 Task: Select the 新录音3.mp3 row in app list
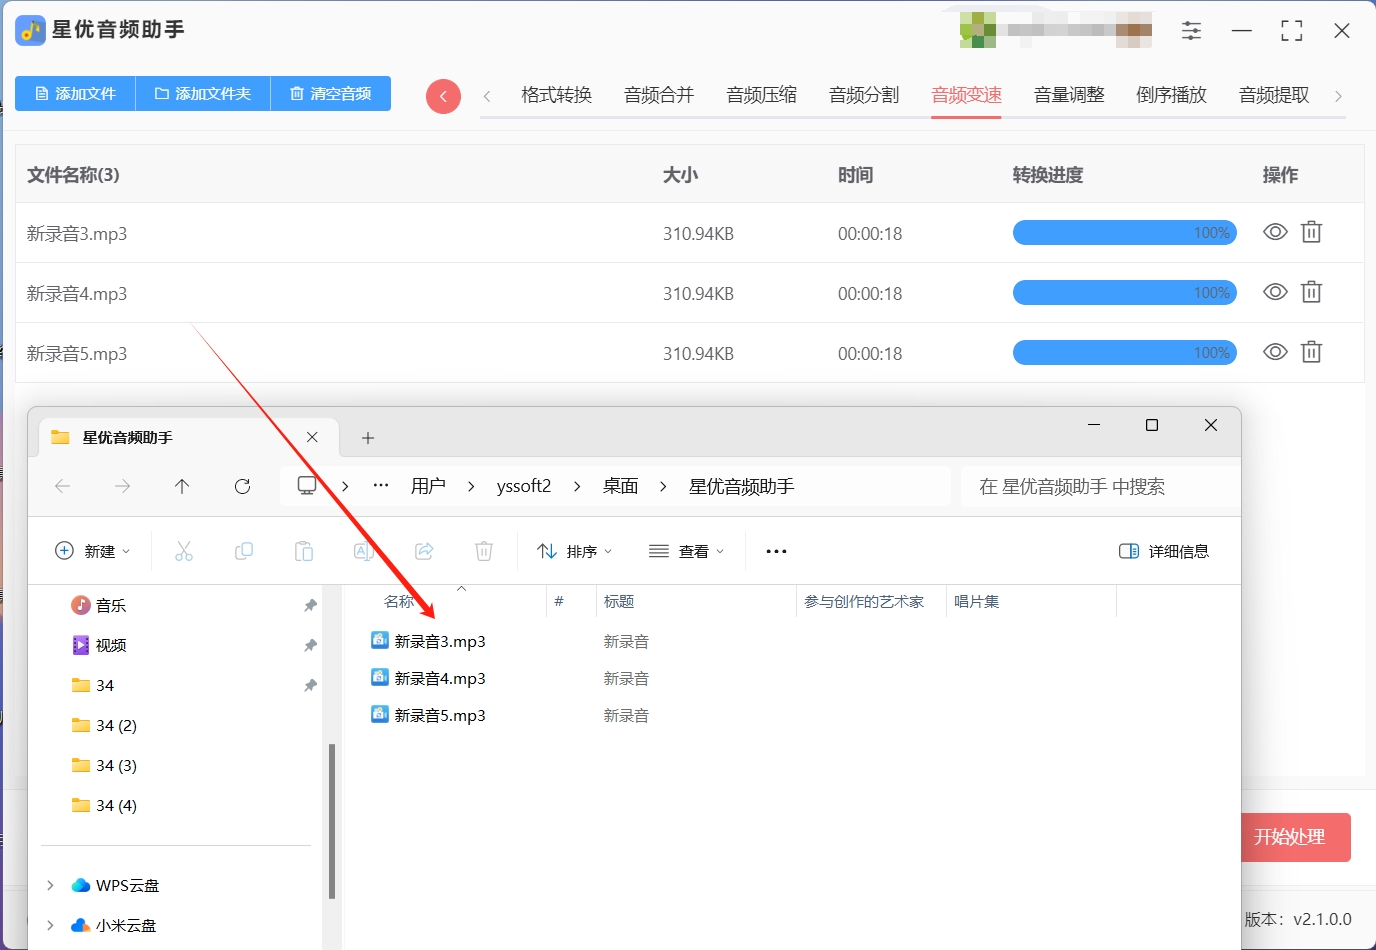point(690,233)
